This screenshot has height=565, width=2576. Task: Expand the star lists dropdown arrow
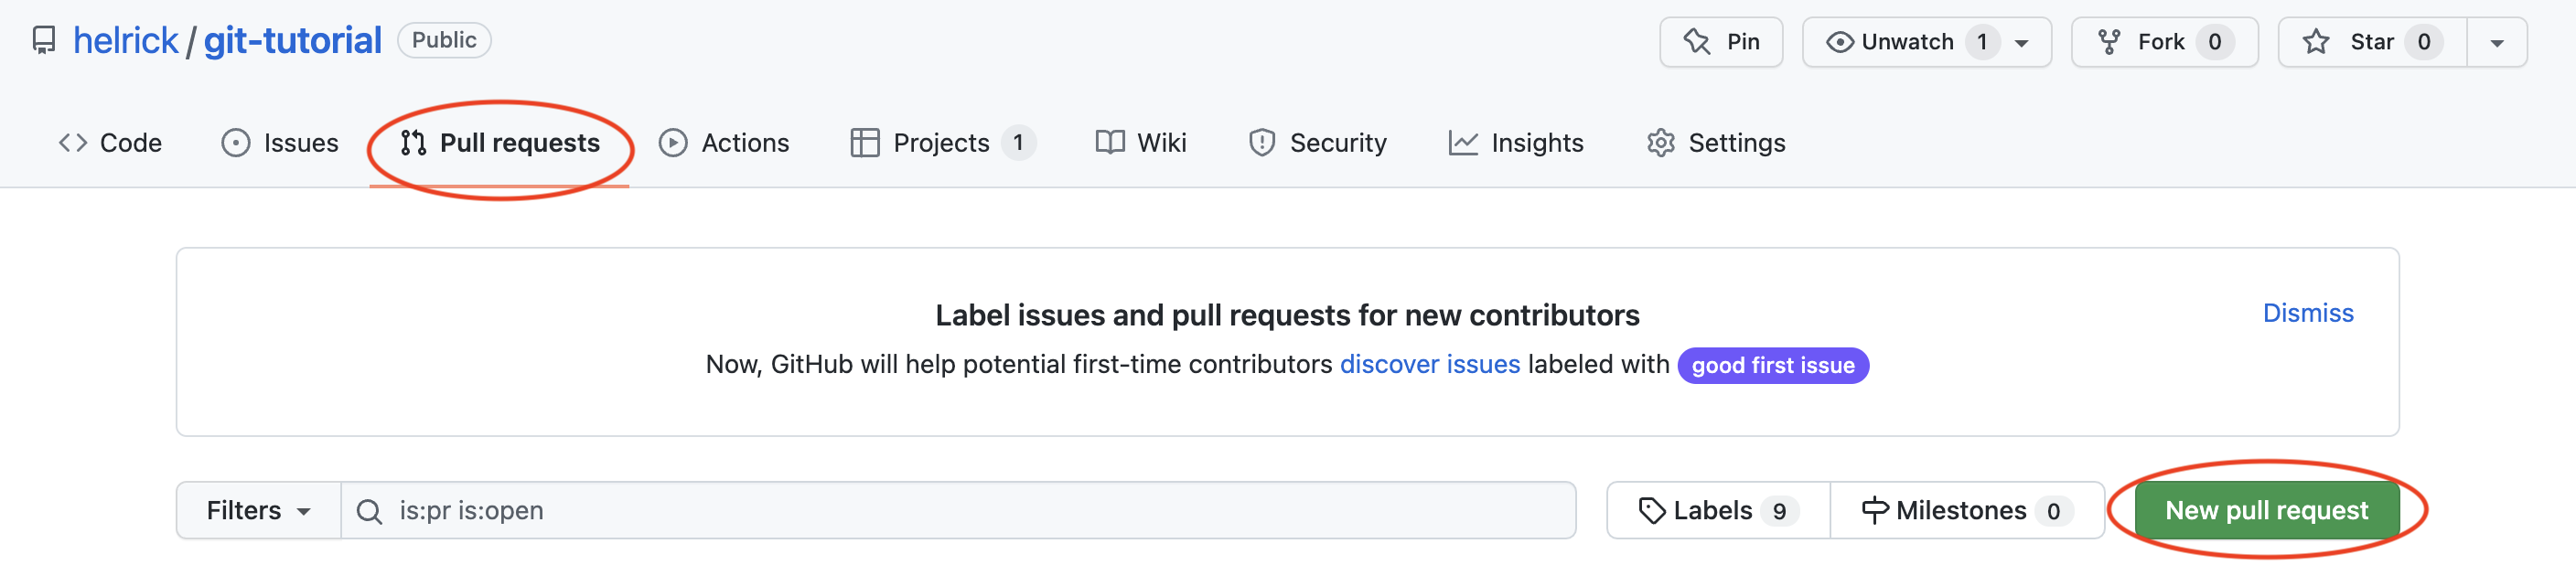click(2496, 42)
